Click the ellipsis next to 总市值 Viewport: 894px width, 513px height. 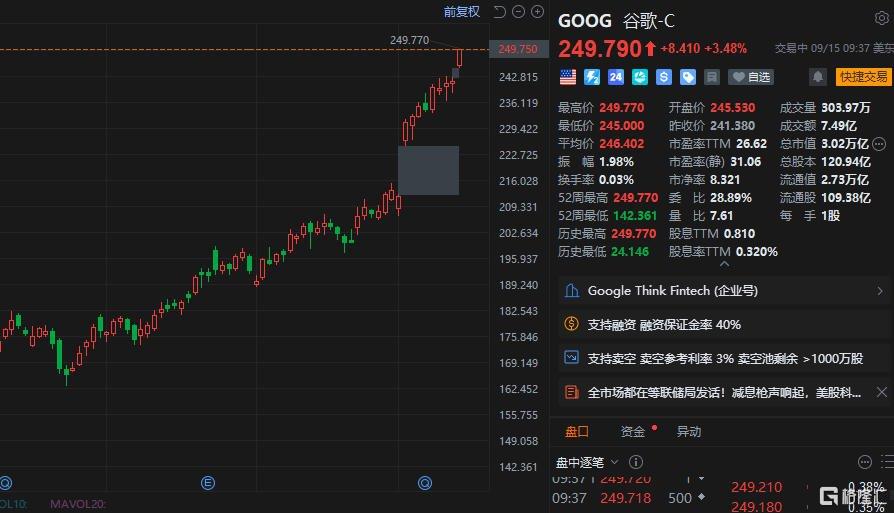pos(879,144)
